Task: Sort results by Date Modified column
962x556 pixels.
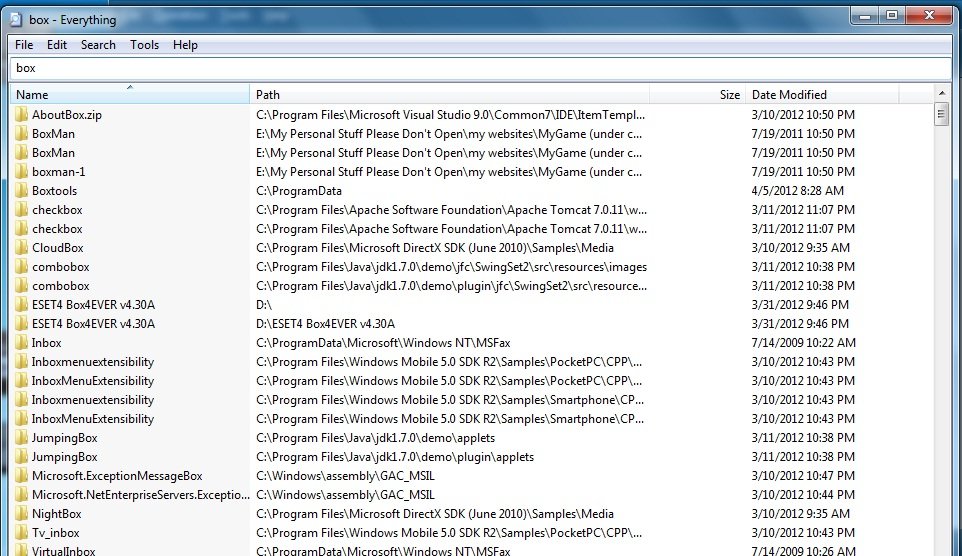Action: tap(822, 95)
